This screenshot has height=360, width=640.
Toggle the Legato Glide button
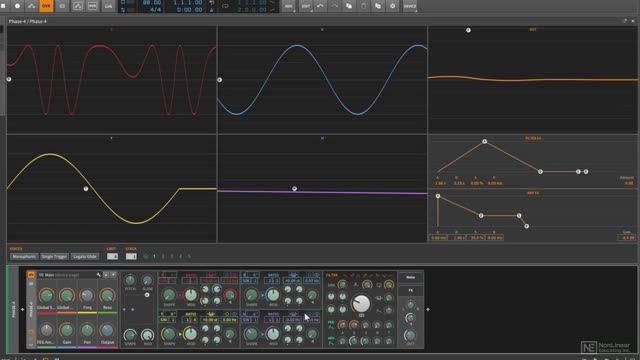point(84,257)
